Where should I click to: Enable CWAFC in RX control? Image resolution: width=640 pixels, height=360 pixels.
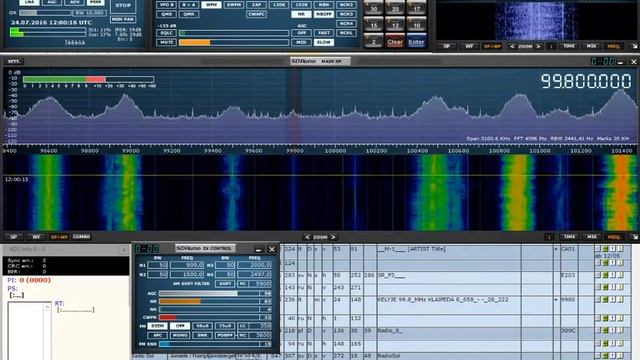coord(256,14)
